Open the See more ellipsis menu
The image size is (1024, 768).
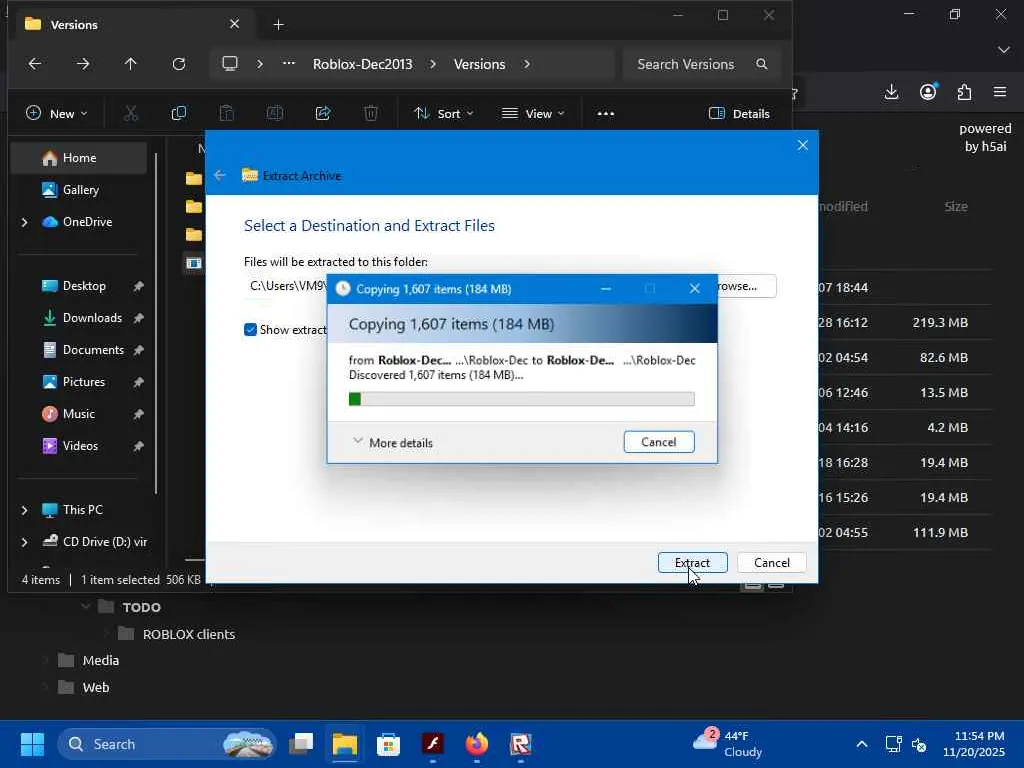(x=605, y=114)
